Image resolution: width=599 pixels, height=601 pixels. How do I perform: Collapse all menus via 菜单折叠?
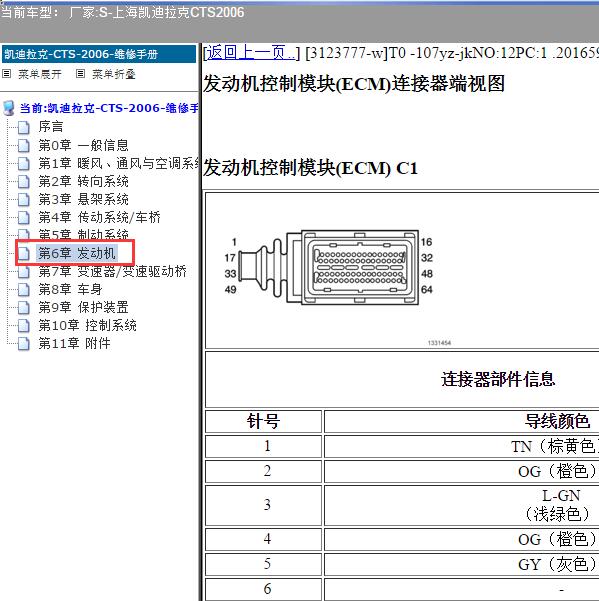pyautogui.click(x=114, y=74)
